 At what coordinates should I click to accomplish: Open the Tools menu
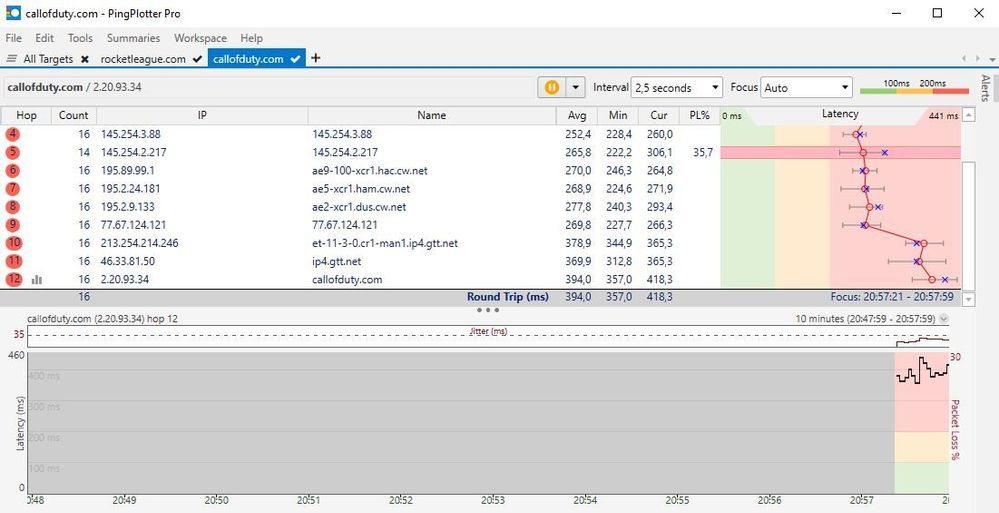(80, 38)
